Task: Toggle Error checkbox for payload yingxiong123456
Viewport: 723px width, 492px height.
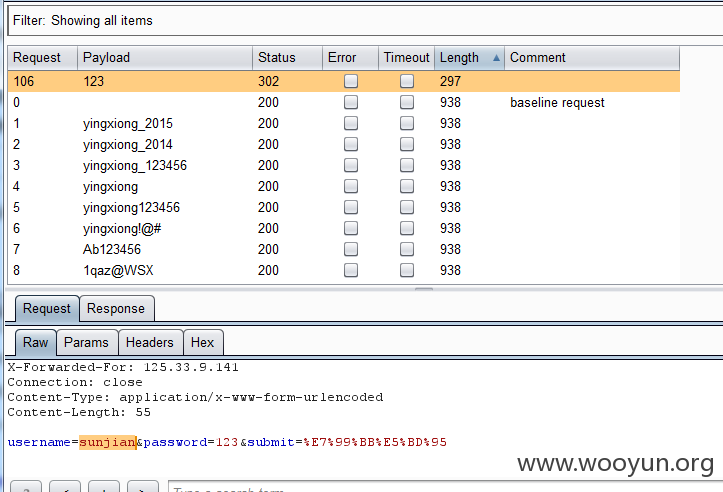Action: click(x=351, y=207)
